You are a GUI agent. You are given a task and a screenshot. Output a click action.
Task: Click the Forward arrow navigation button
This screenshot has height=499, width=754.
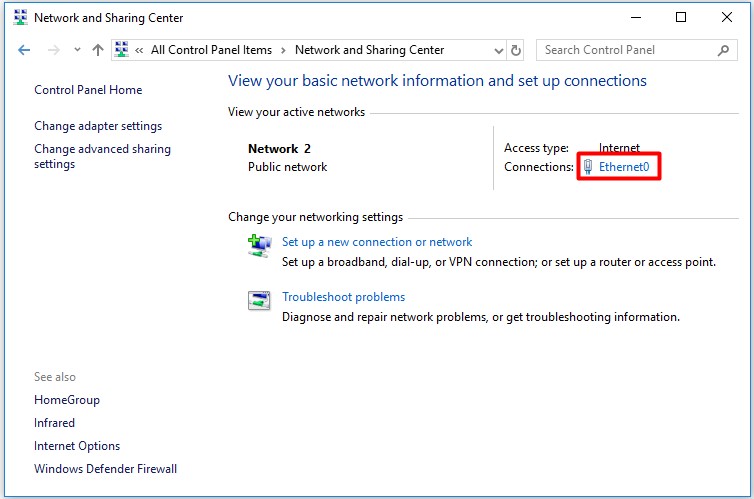click(x=53, y=50)
